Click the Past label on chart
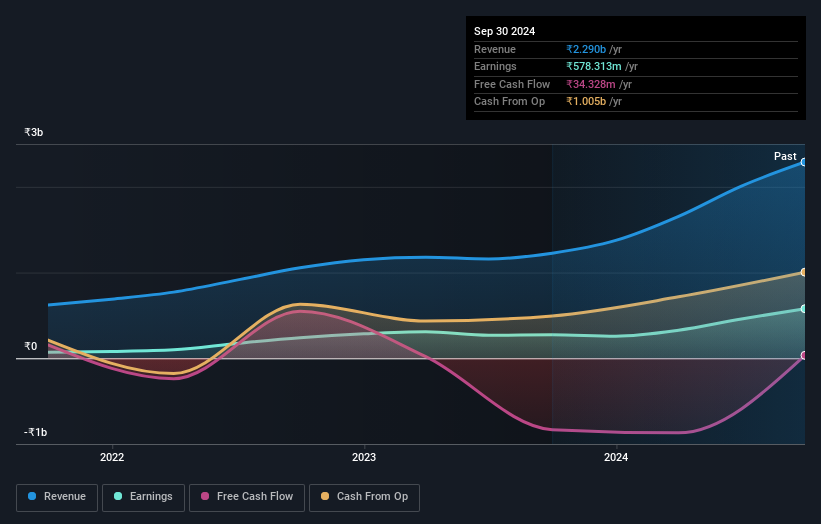The width and height of the screenshot is (821, 524). [785, 156]
